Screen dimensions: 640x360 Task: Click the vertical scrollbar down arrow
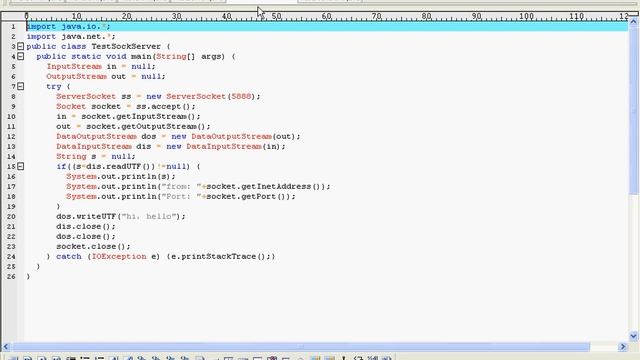point(633,336)
